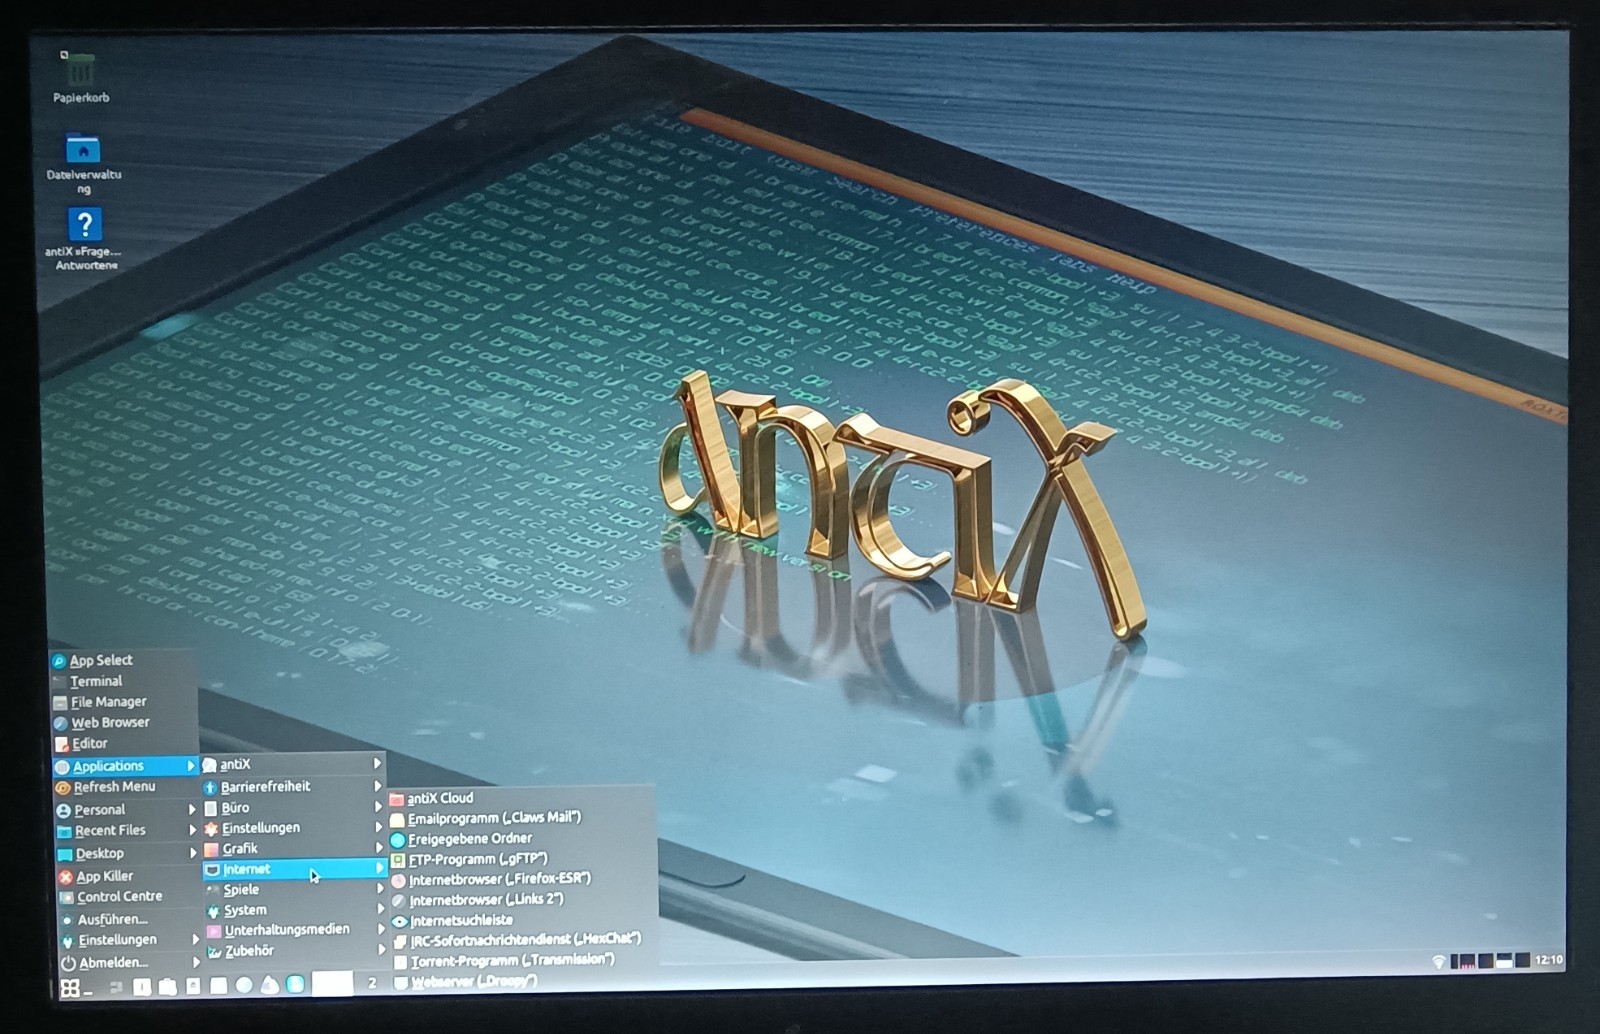
Task: Expand the Personal submenu arrow
Action: coord(192,809)
